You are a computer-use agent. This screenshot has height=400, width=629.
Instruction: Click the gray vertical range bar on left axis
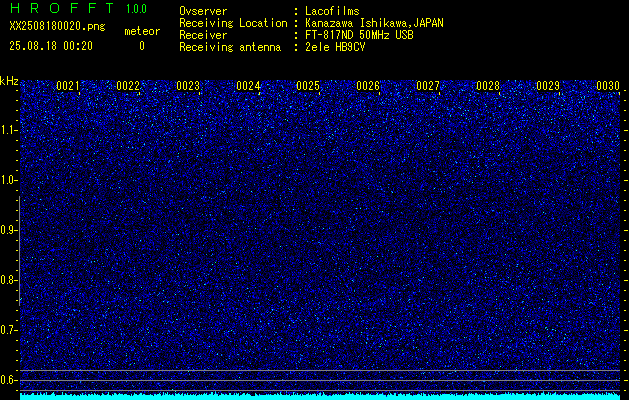20,251
